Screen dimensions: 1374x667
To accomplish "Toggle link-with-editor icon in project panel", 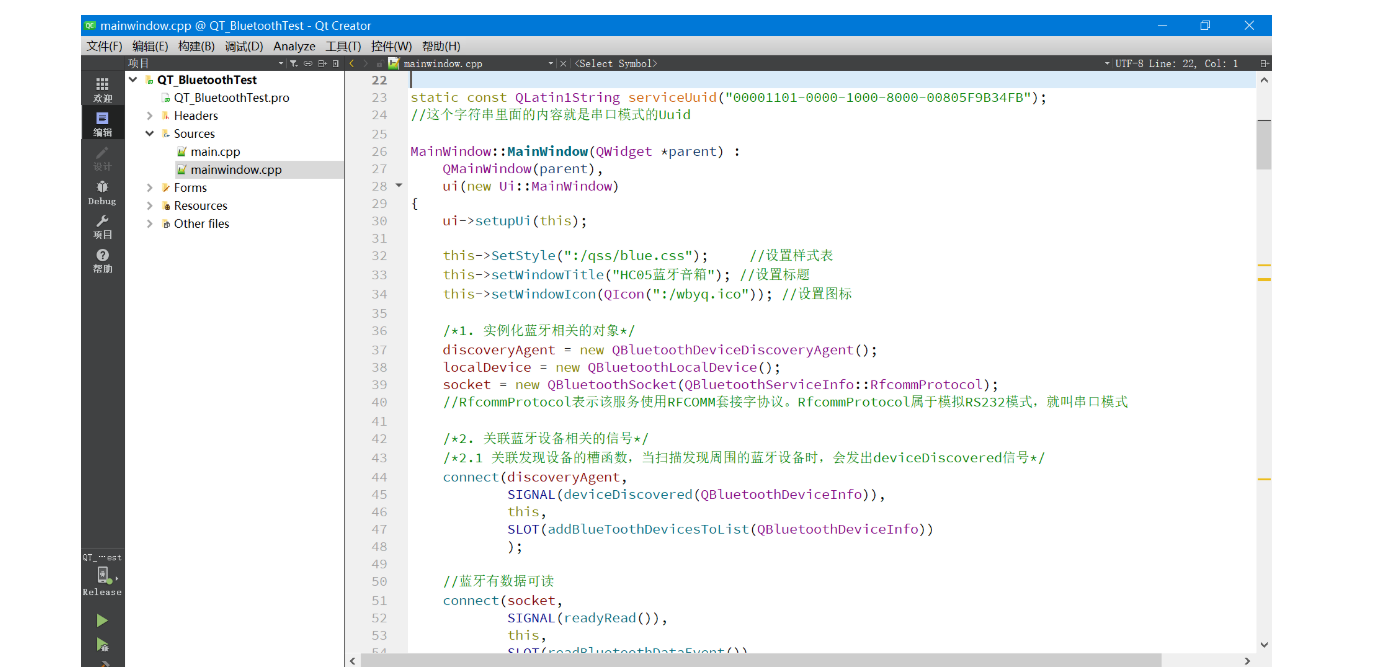I will point(308,63).
